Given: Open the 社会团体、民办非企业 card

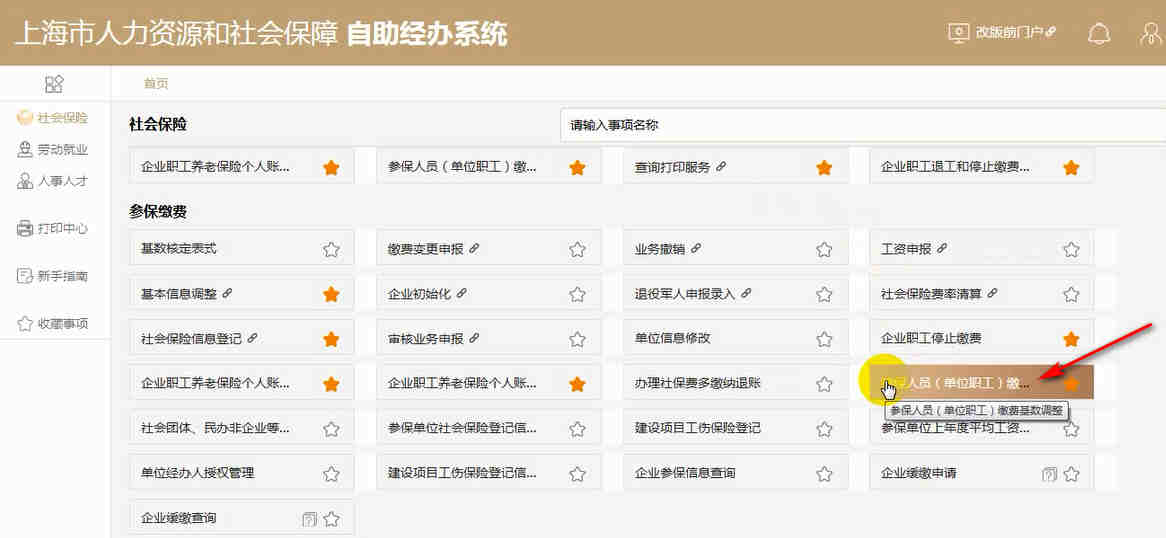Looking at the screenshot, I should click(x=242, y=428).
